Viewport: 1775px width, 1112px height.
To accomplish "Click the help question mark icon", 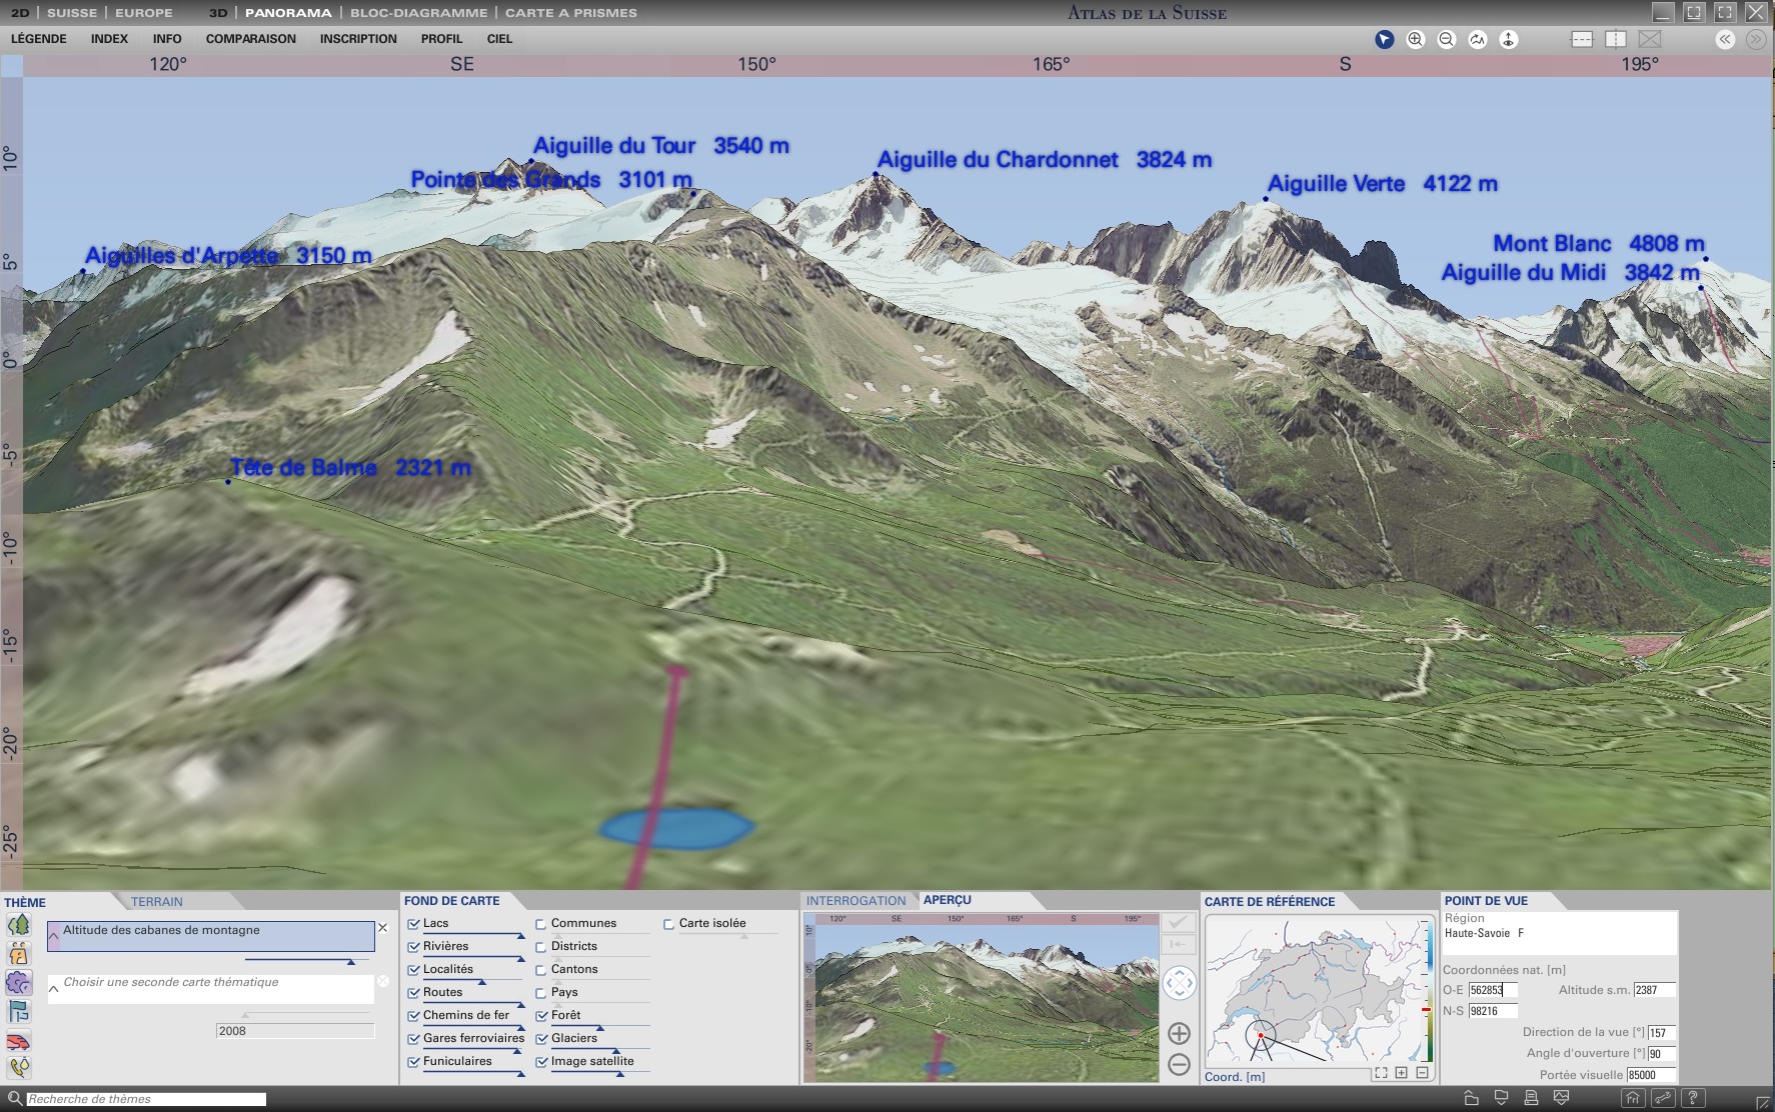I will point(1692,1098).
